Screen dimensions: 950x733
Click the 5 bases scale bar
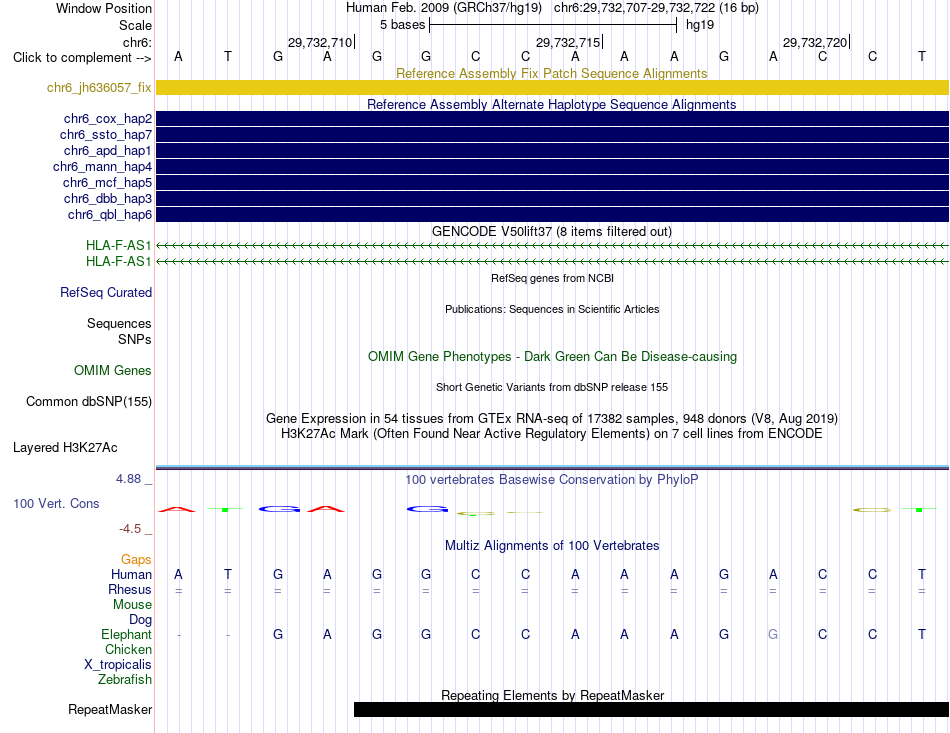tap(553, 25)
